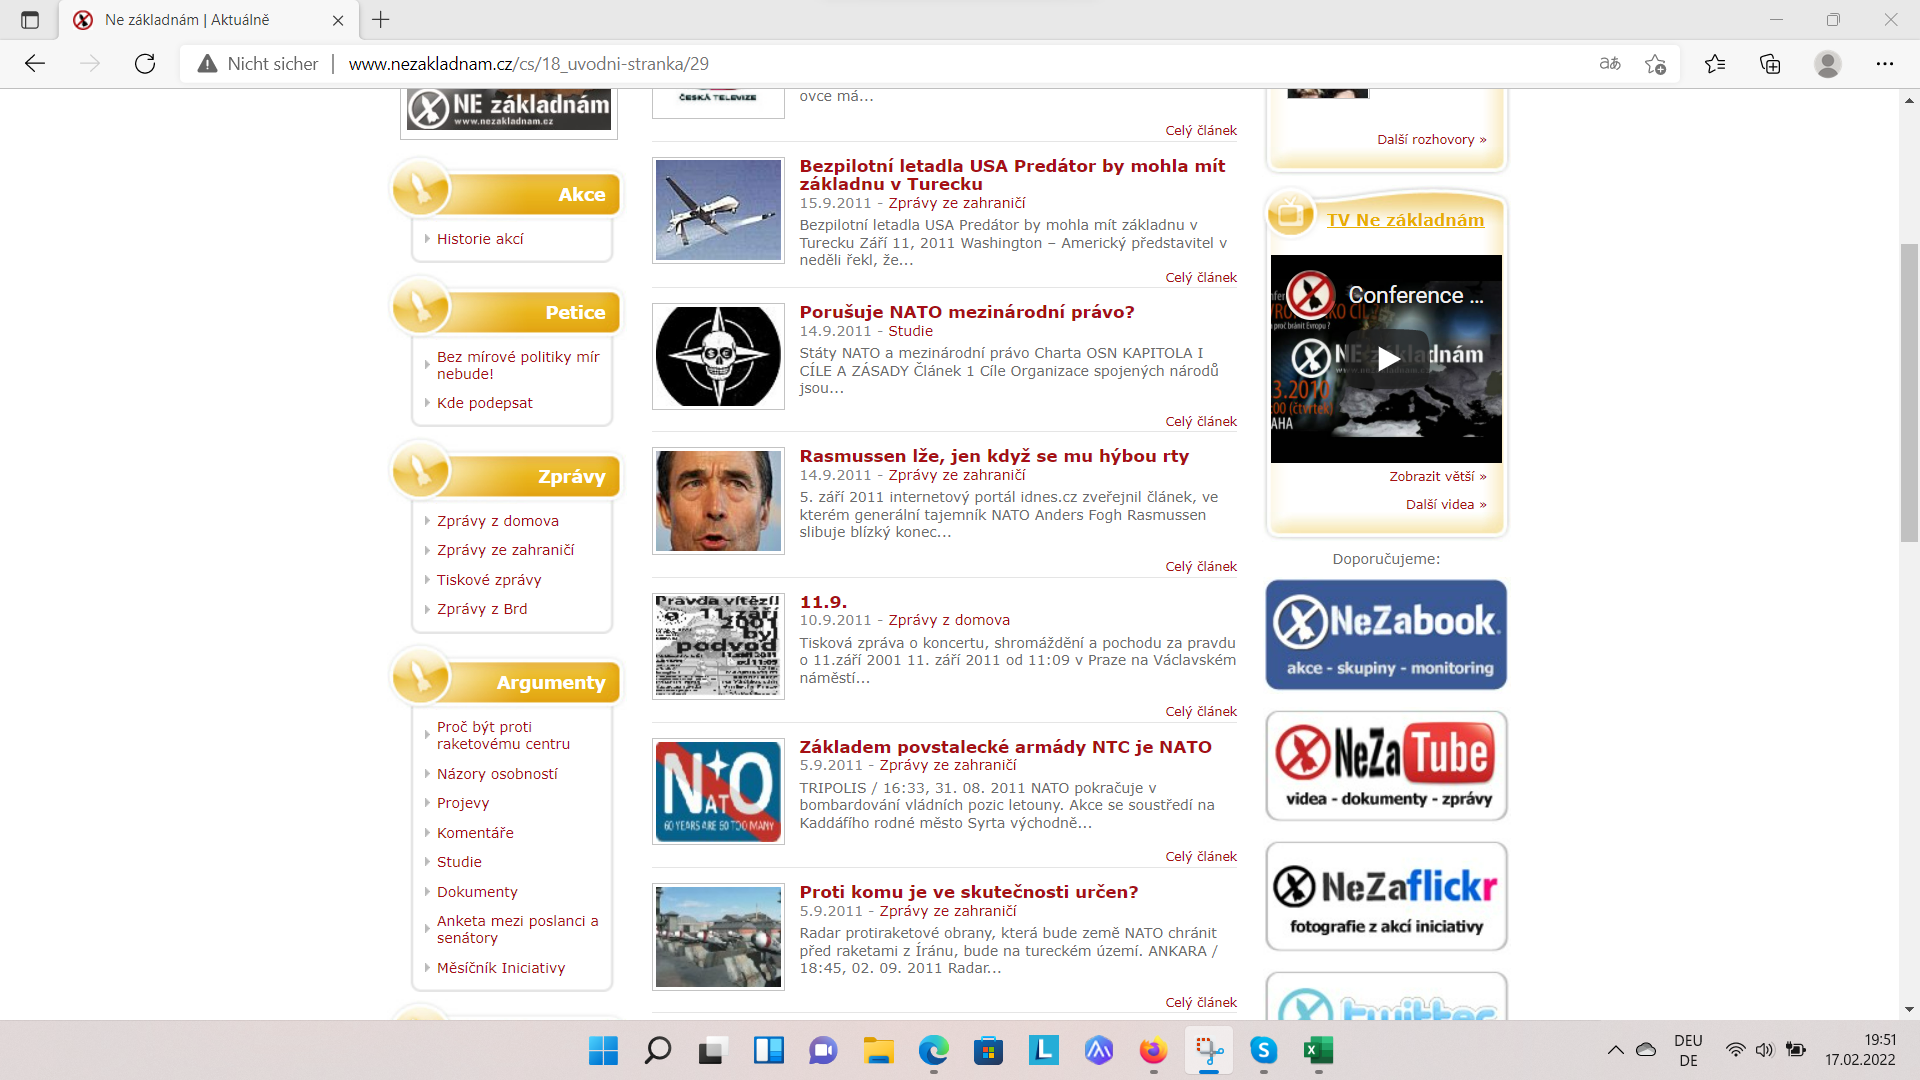This screenshot has height=1080, width=1920.
Task: Click the page vertical scrollbar thumb
Action: [1909, 392]
